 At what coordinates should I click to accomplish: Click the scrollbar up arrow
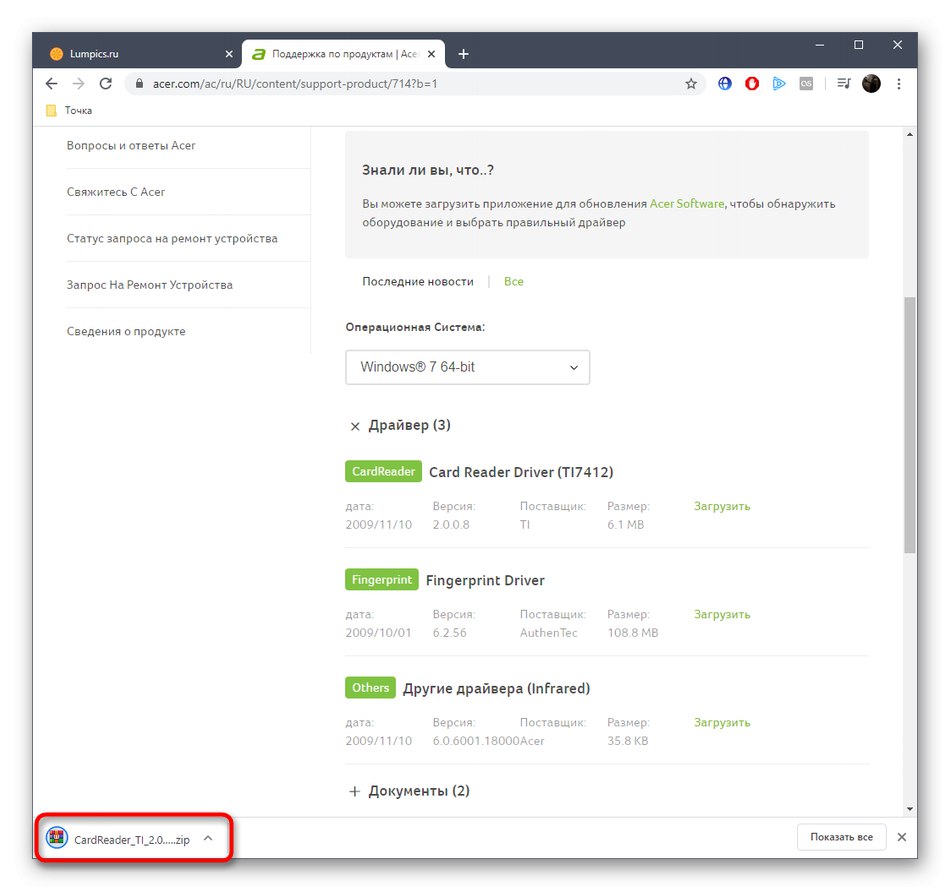click(909, 134)
